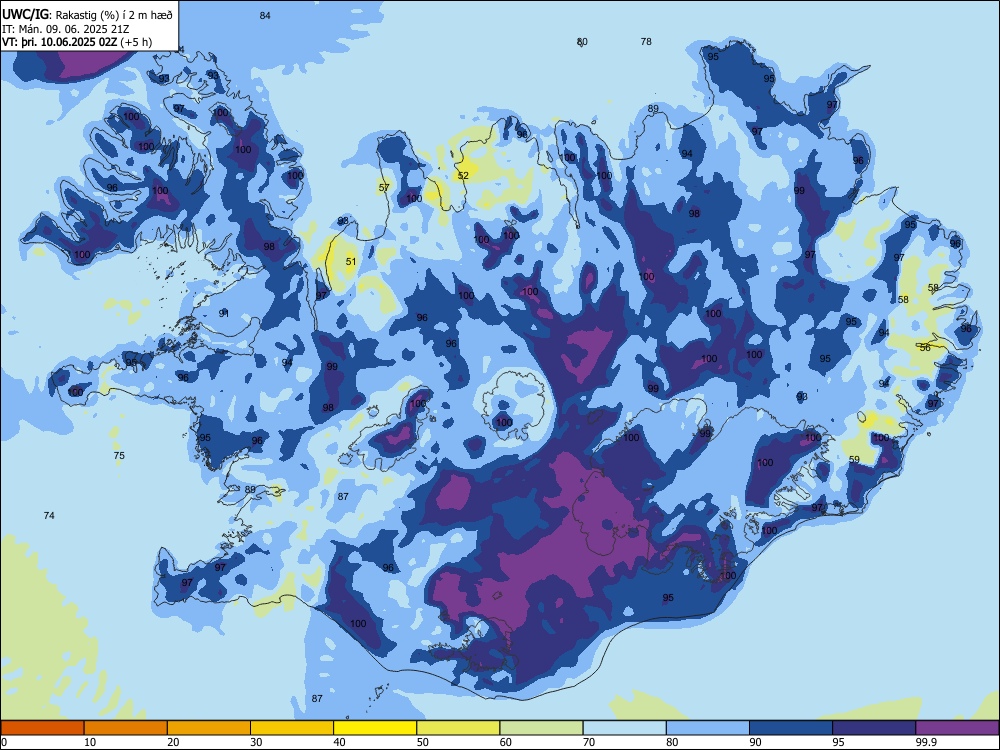Pick the 30–40 golden-yellow legend block
1000x750 pixels.
292,728
